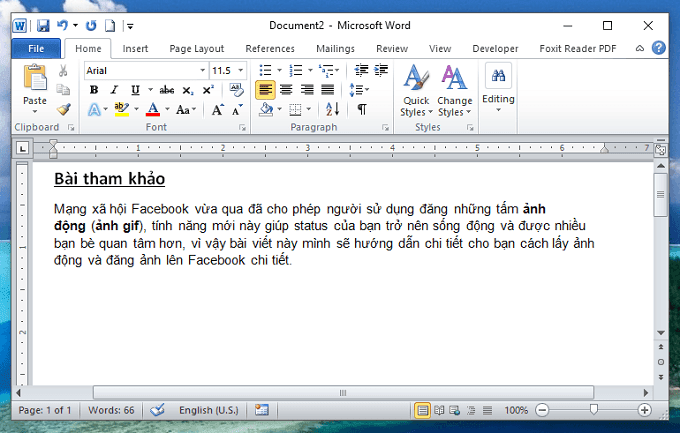Decrease paragraph indent
680x433 pixels.
pos(361,70)
